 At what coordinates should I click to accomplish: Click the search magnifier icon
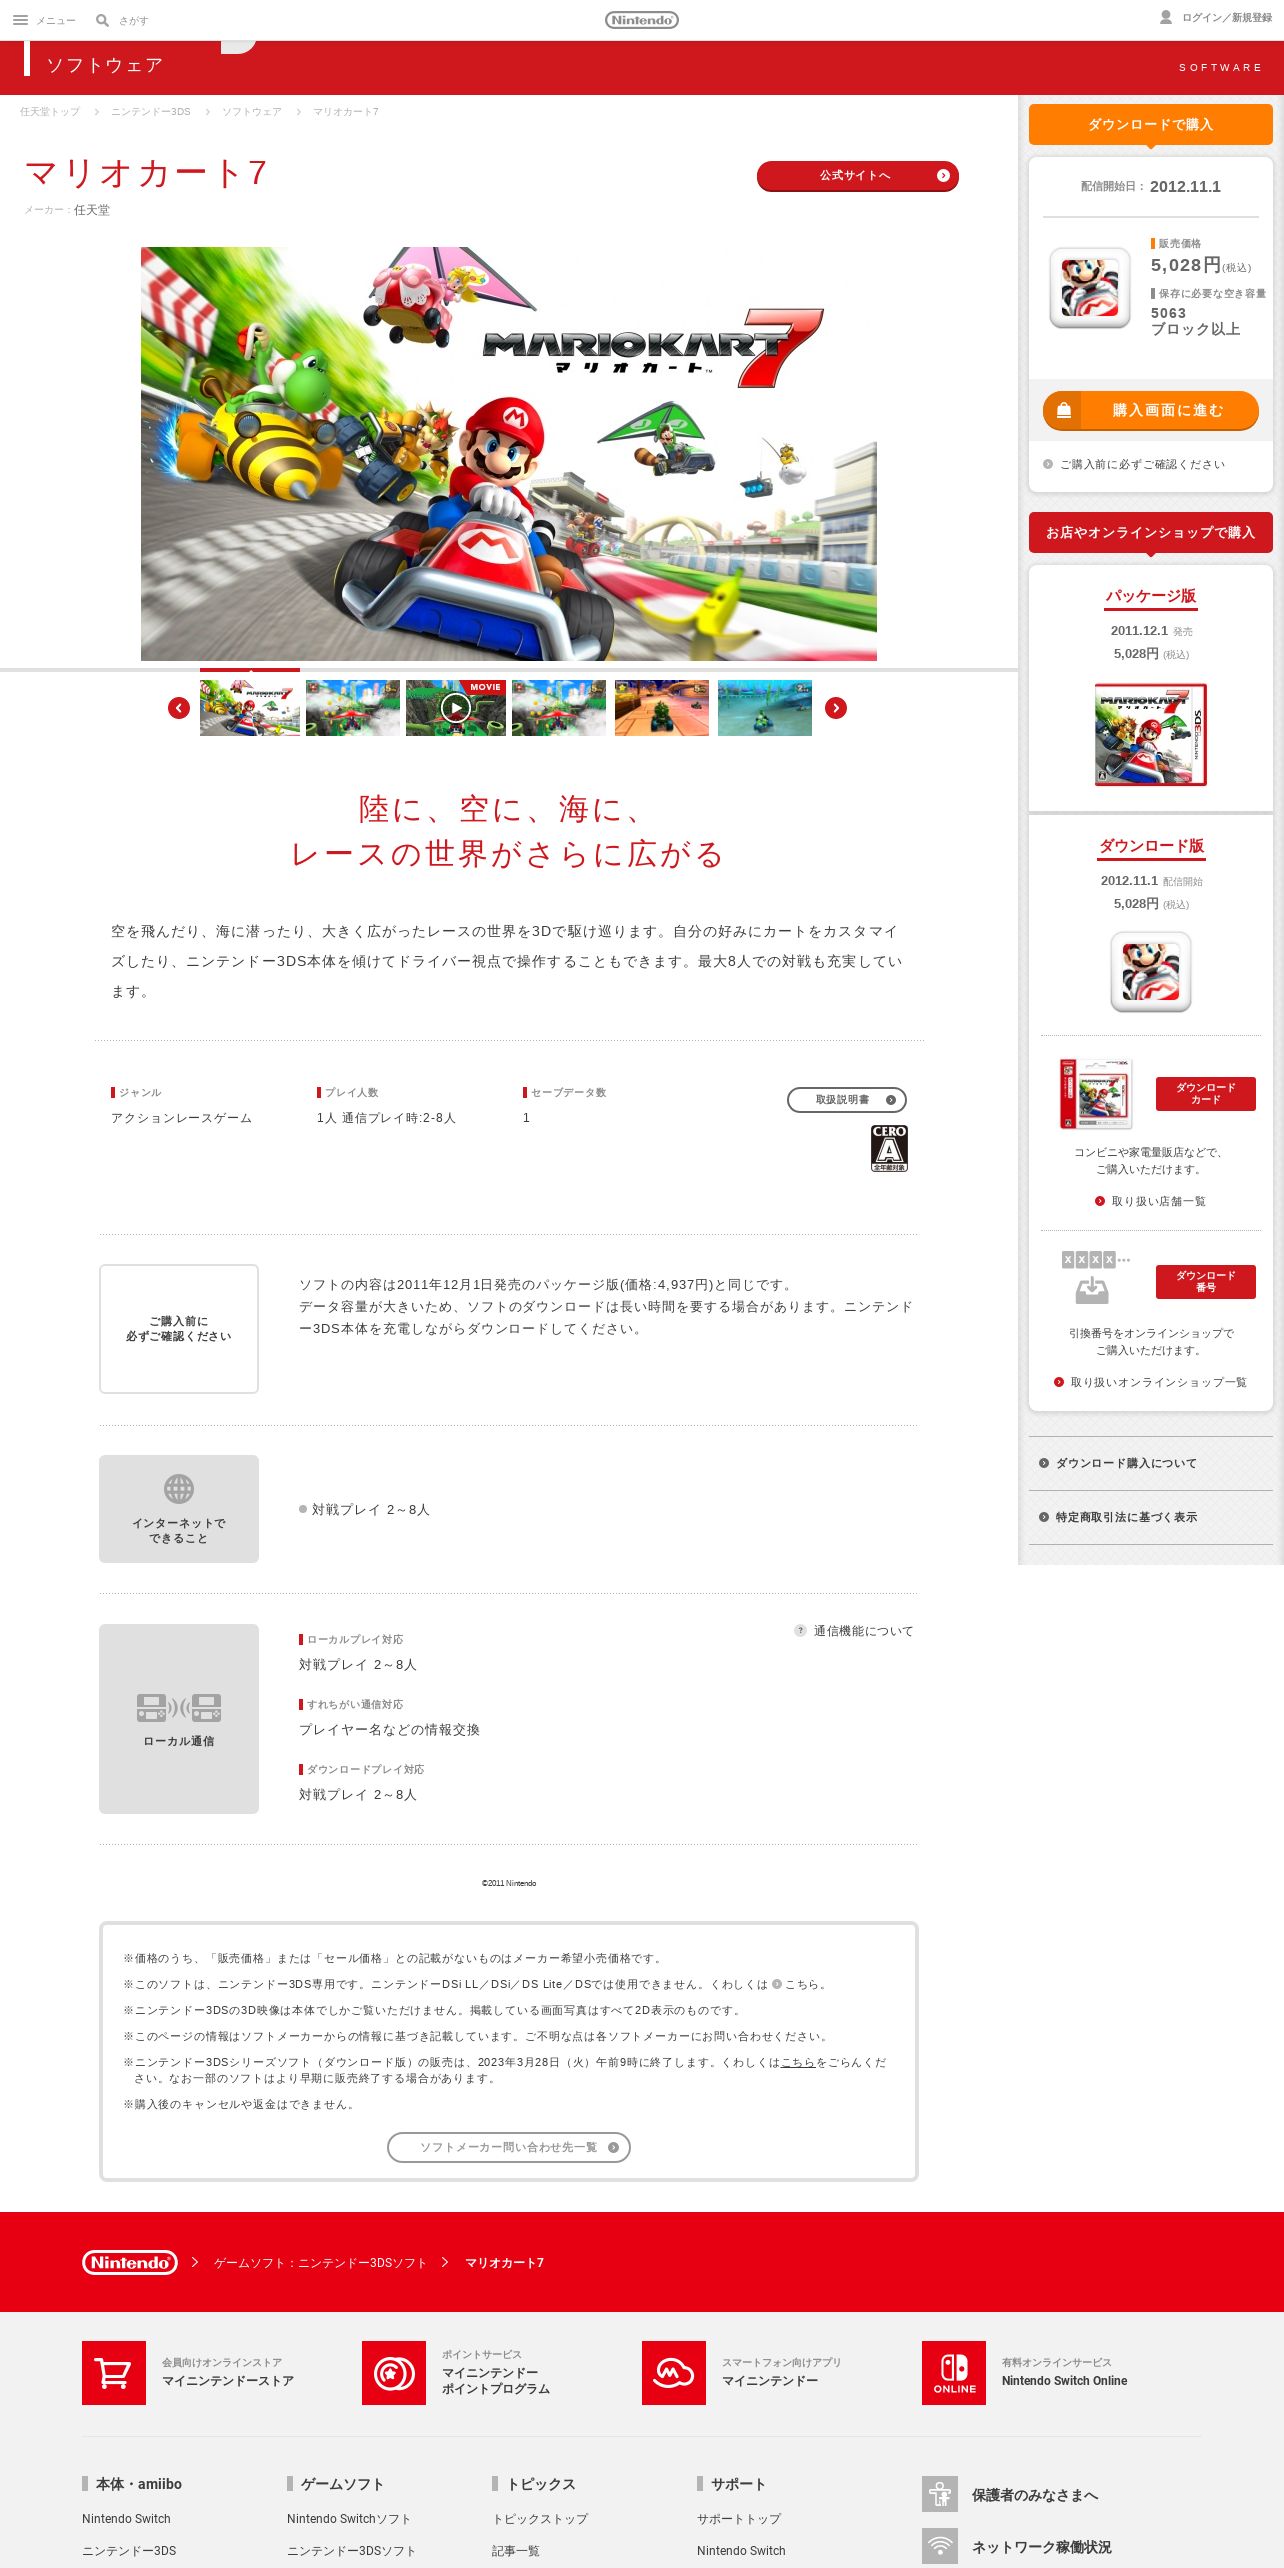[102, 20]
